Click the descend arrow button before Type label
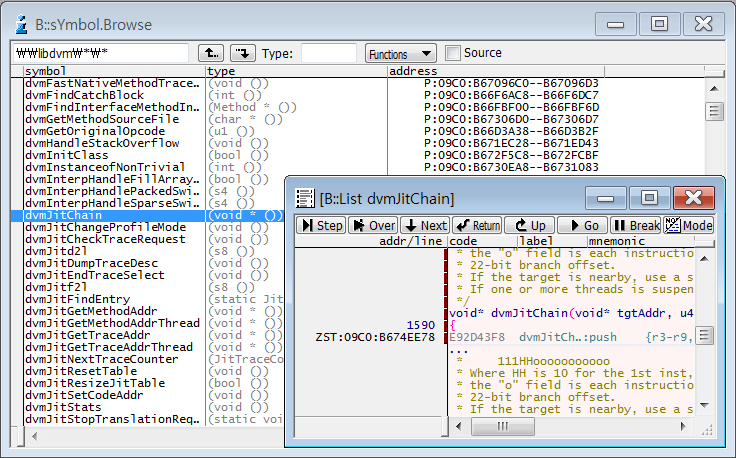 [243, 53]
